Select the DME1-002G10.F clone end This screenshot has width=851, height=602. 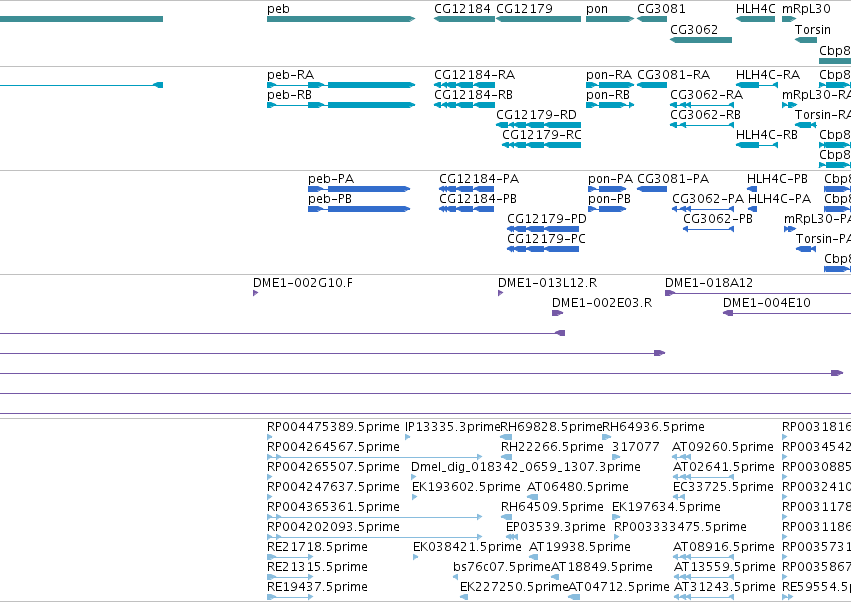[x=255, y=293]
